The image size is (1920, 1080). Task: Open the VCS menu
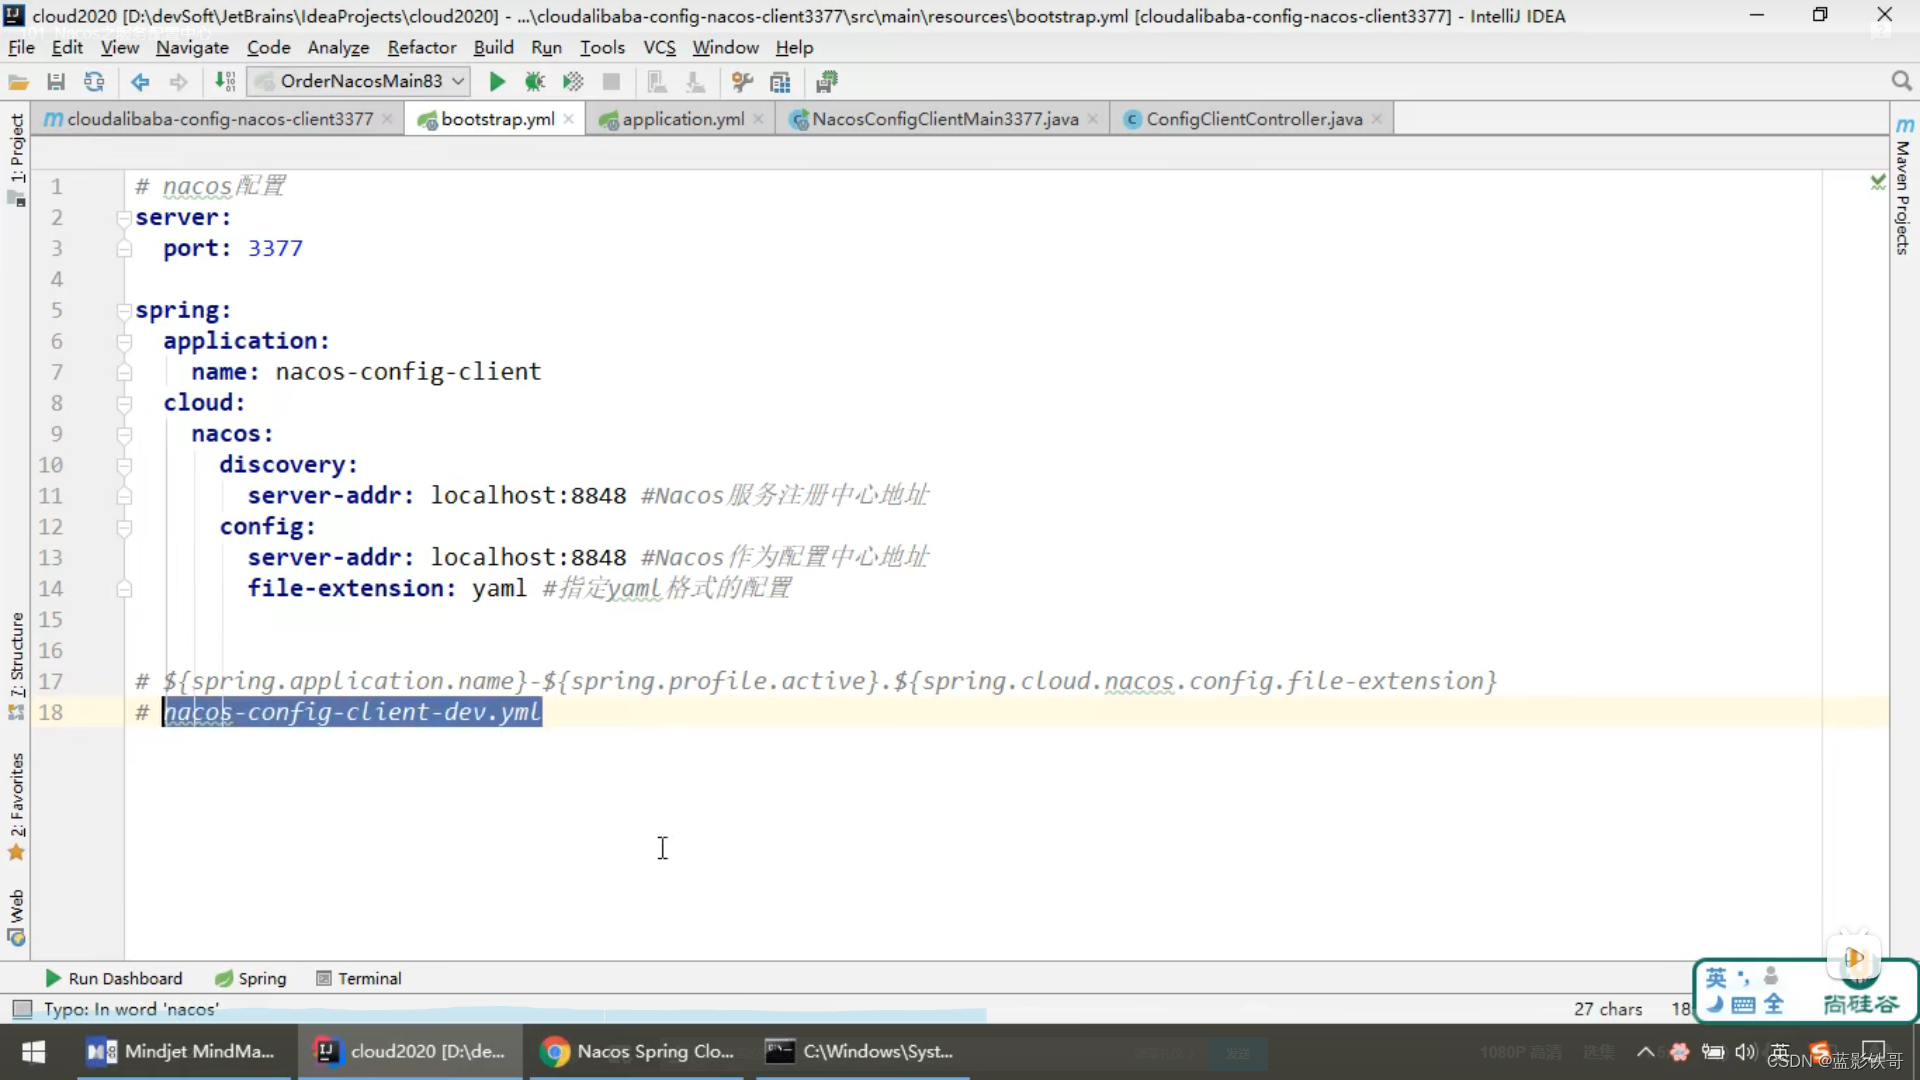659,47
